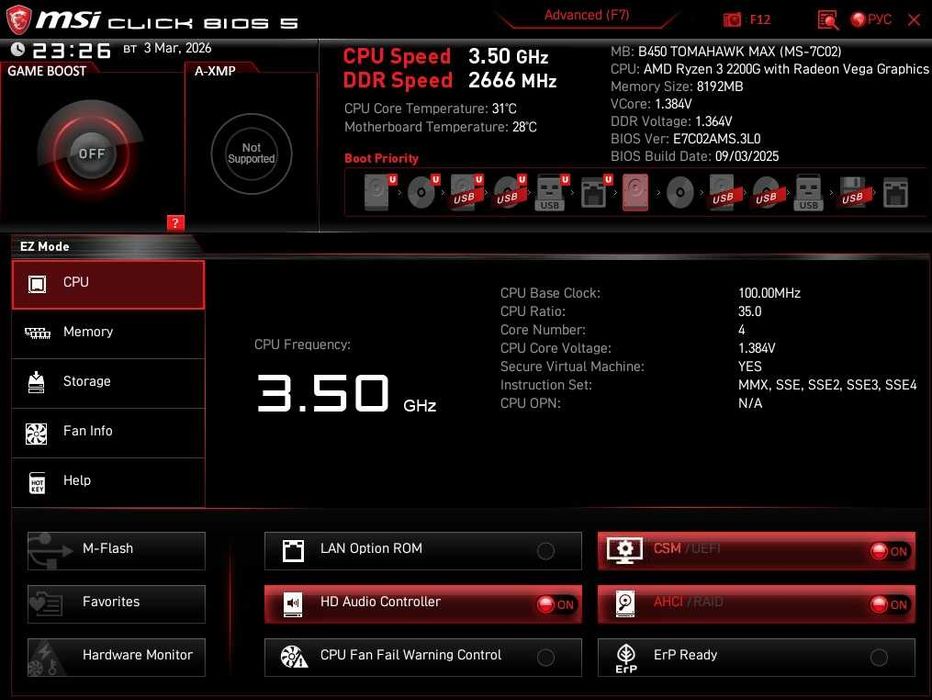This screenshot has width=932, height=700.
Task: Click the A-XMP Not Supported dial
Action: [x=251, y=153]
